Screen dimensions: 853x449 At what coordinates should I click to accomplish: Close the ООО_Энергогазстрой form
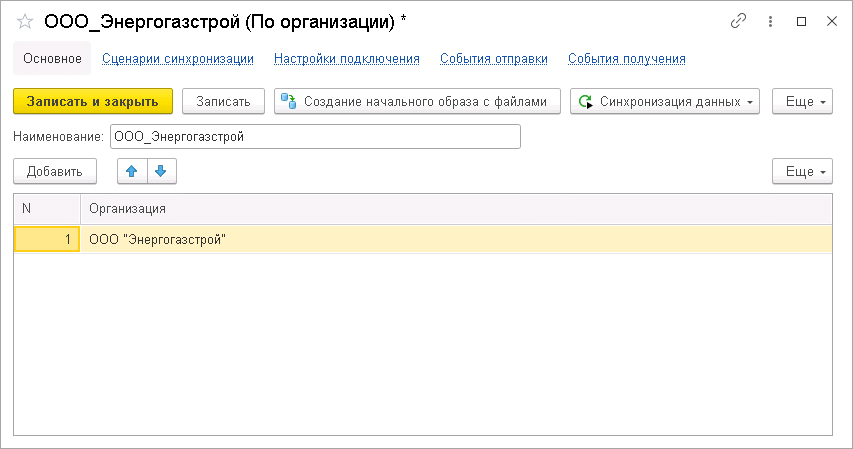click(x=832, y=21)
